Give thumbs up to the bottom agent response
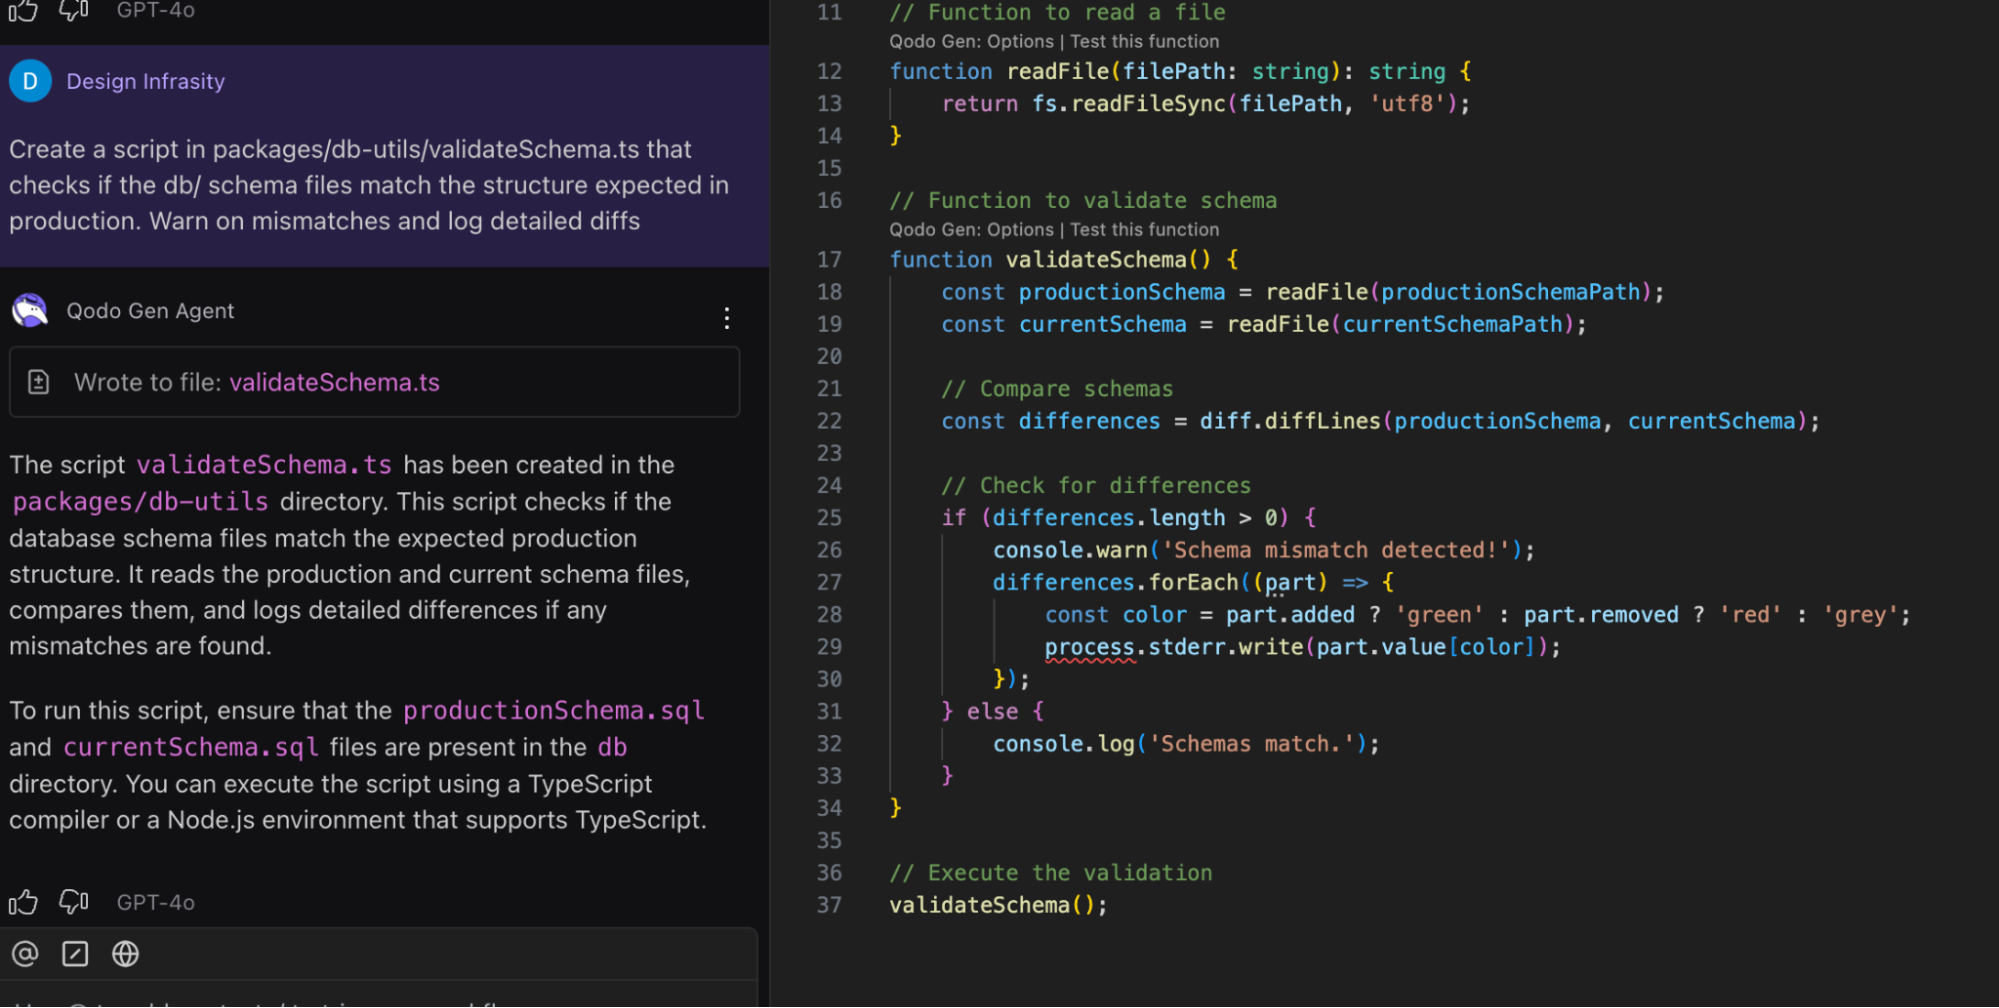This screenshot has height=1008, width=1999. pos(23,902)
